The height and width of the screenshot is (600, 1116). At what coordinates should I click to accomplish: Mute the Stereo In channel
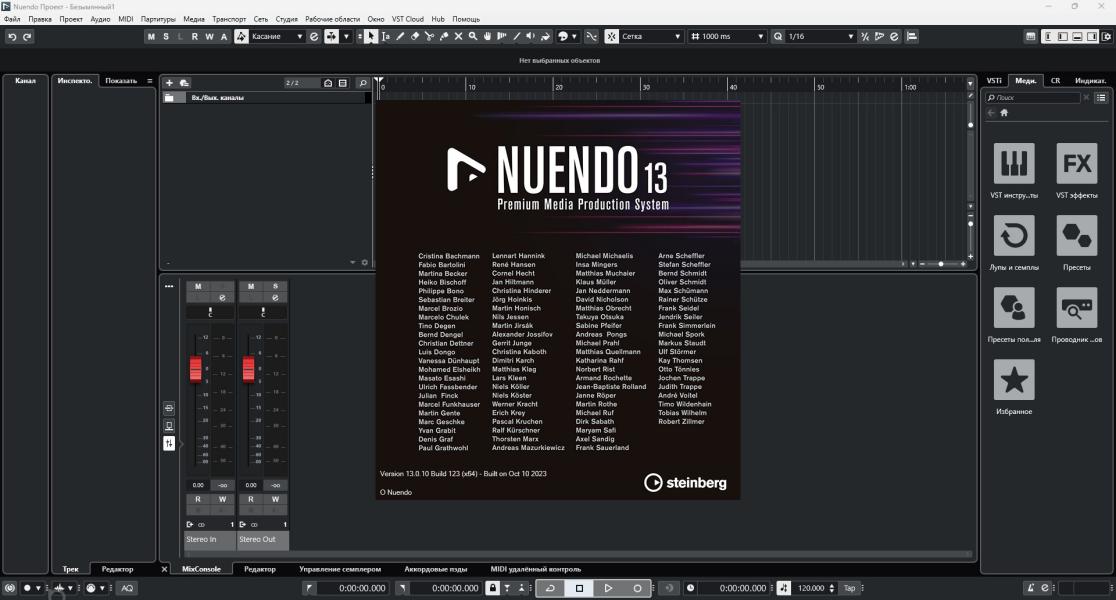pyautogui.click(x=198, y=286)
